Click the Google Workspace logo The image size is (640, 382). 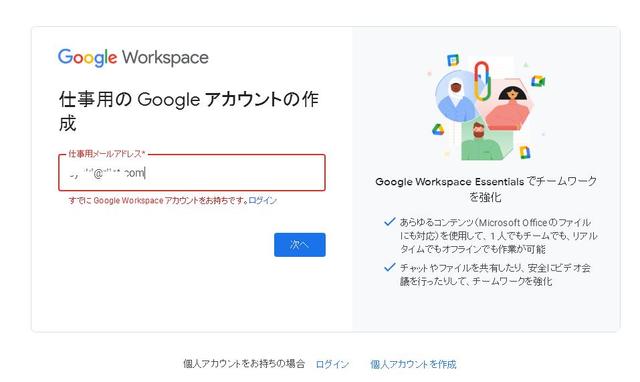pyautogui.click(x=133, y=58)
